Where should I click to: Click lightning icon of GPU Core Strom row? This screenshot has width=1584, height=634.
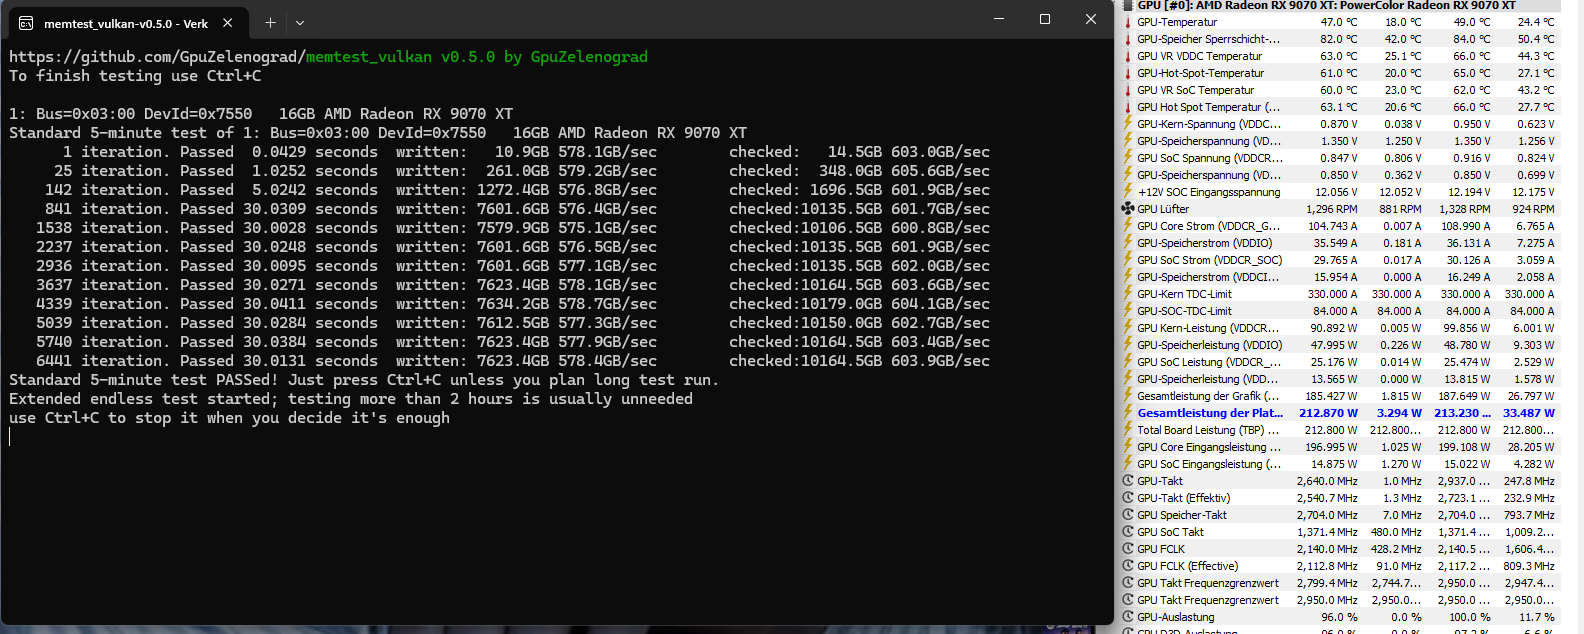[1128, 226]
